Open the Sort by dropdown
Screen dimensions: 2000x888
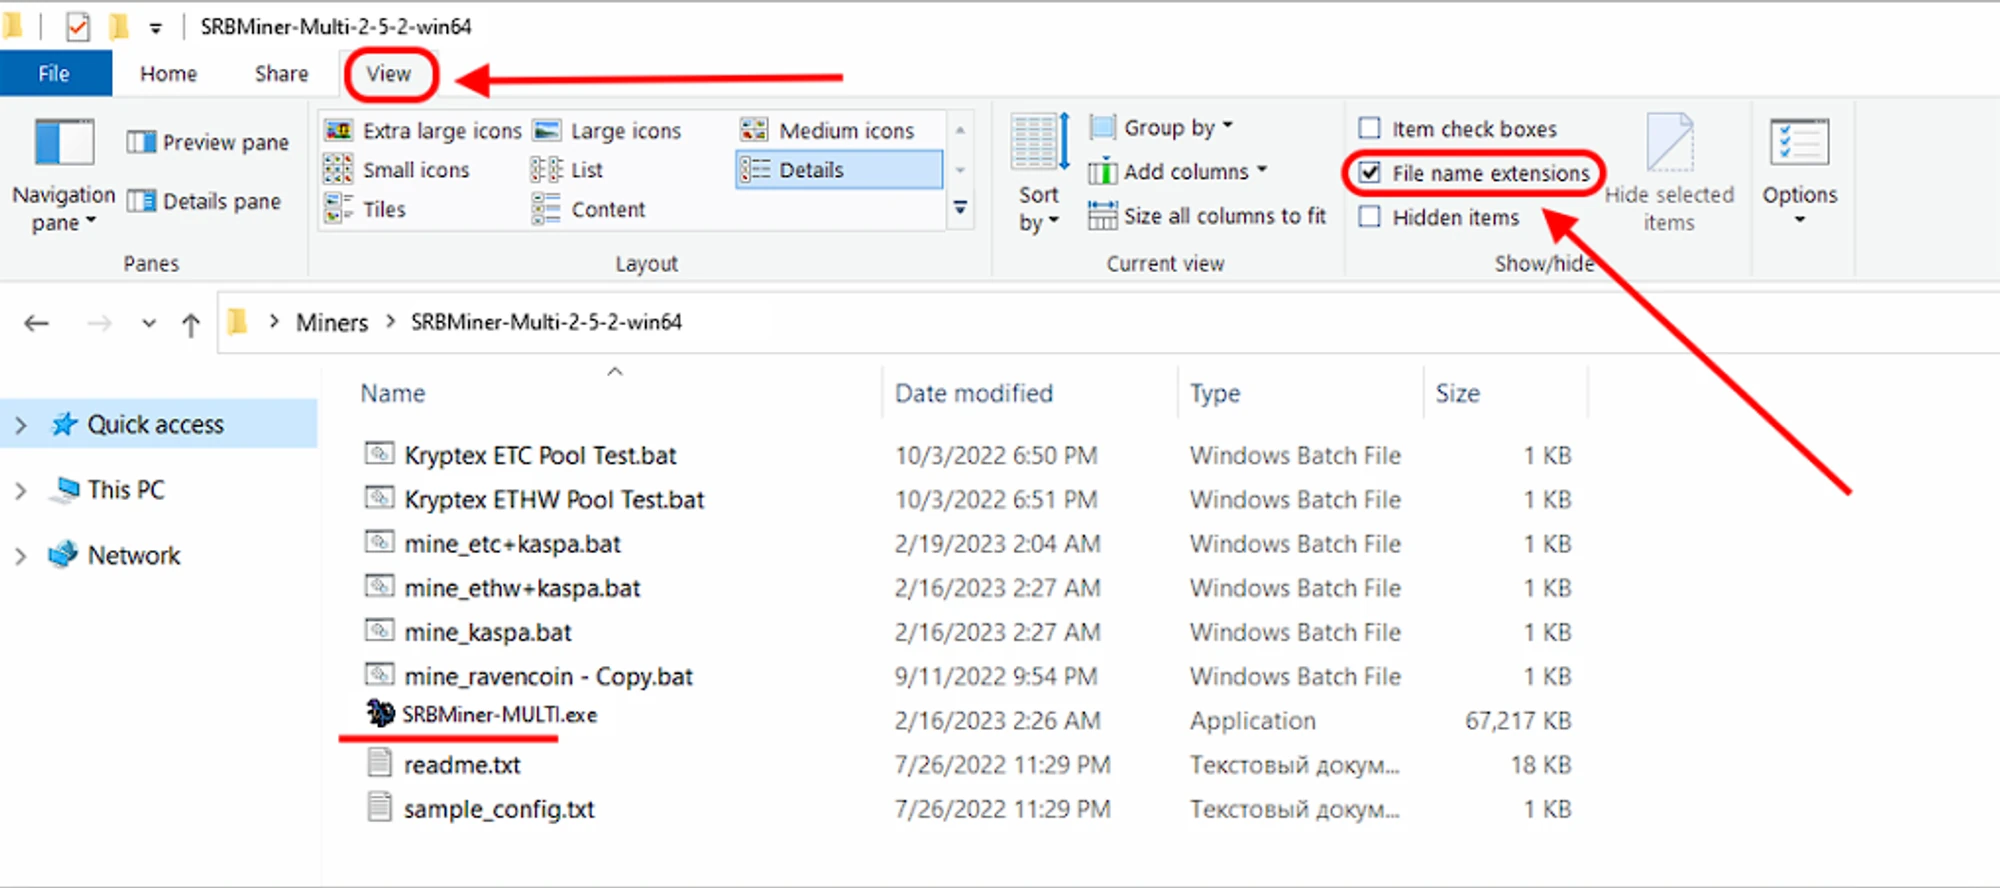(x=1038, y=208)
